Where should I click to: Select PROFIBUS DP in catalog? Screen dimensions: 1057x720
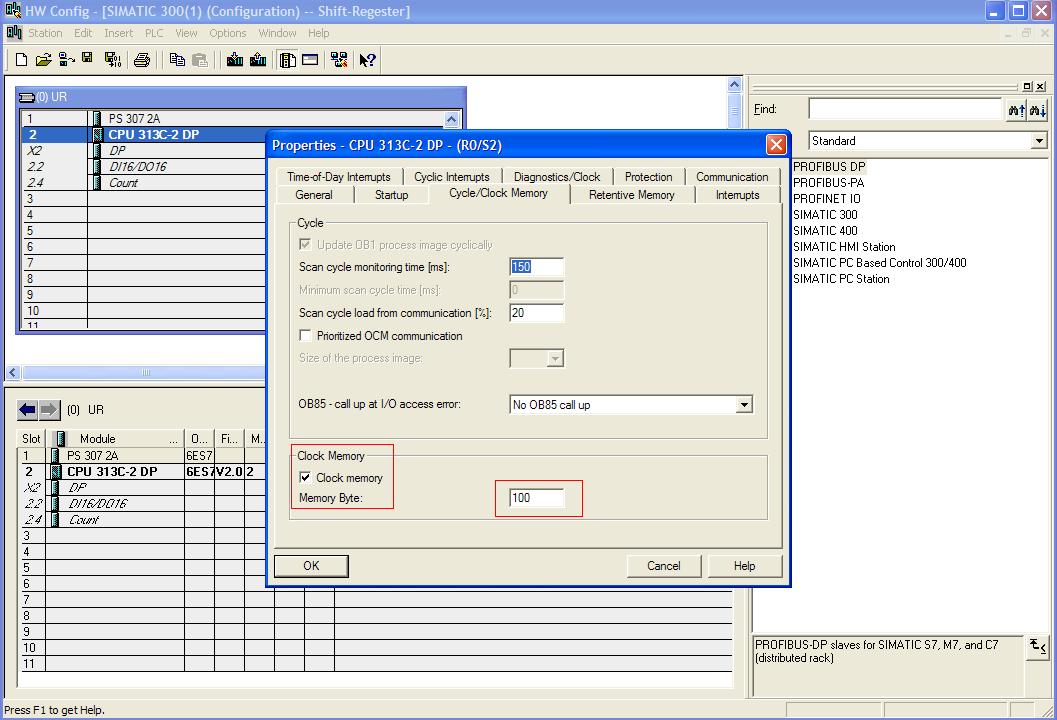coord(829,167)
